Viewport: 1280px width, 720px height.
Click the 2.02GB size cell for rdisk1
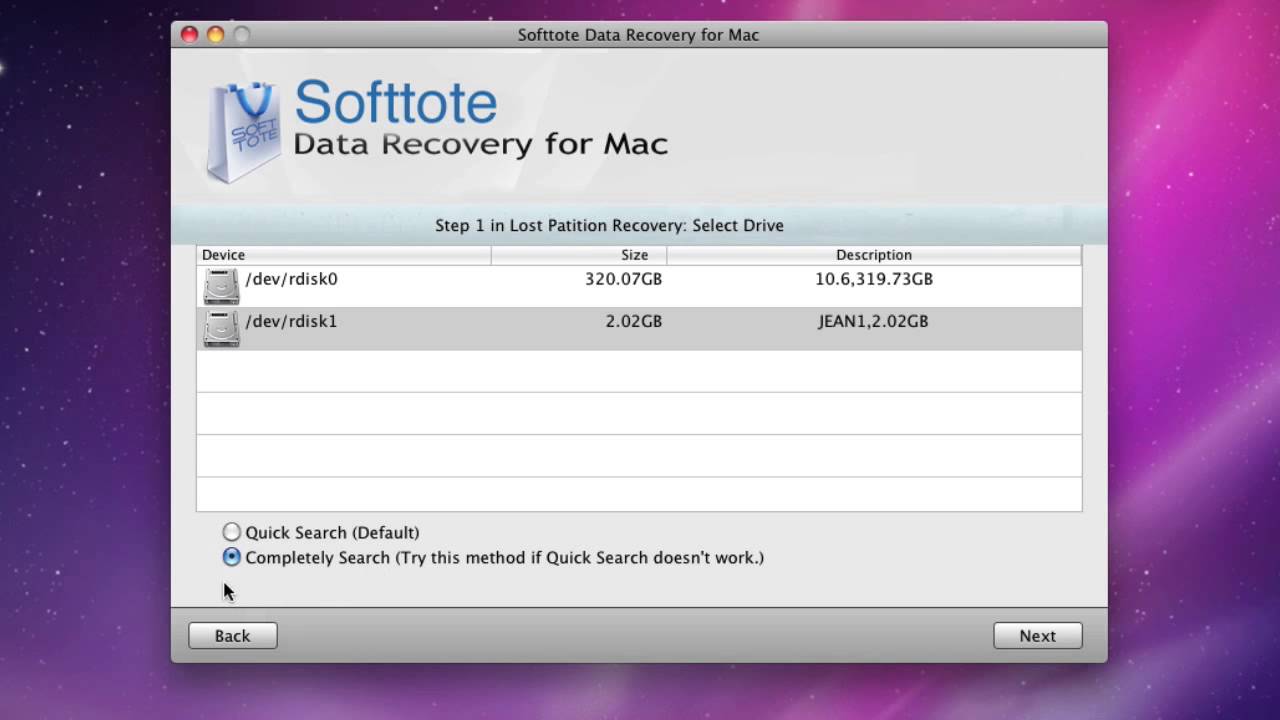(x=633, y=321)
